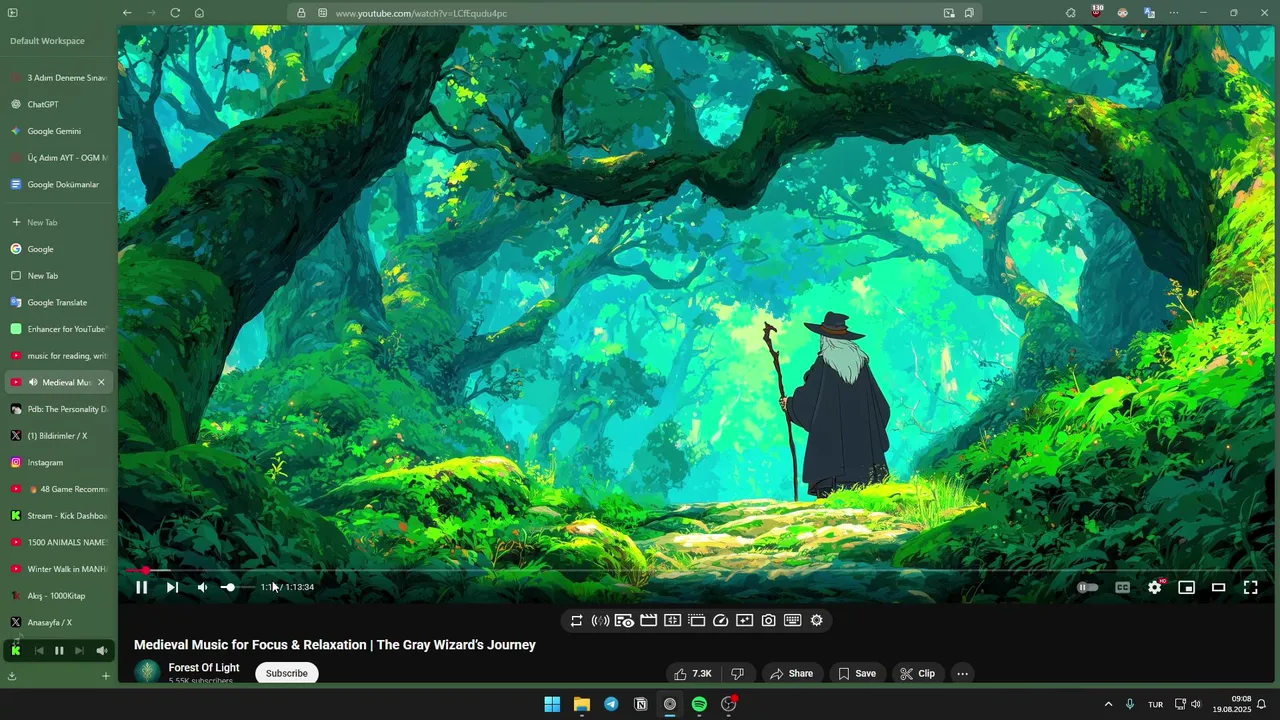Switch to miniplayer mode

1186,587
